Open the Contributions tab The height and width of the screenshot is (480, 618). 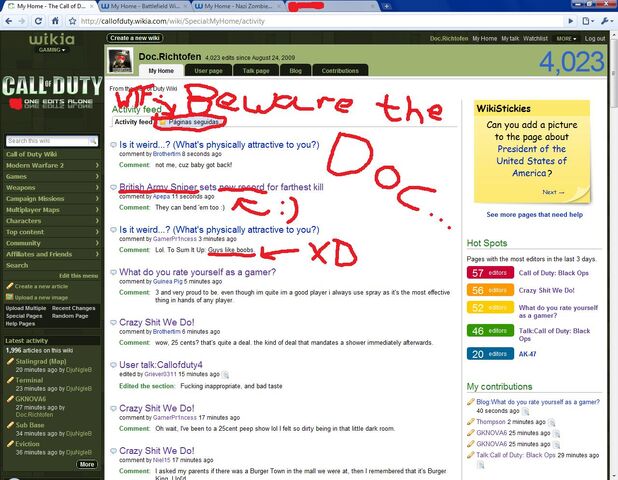coord(340,71)
